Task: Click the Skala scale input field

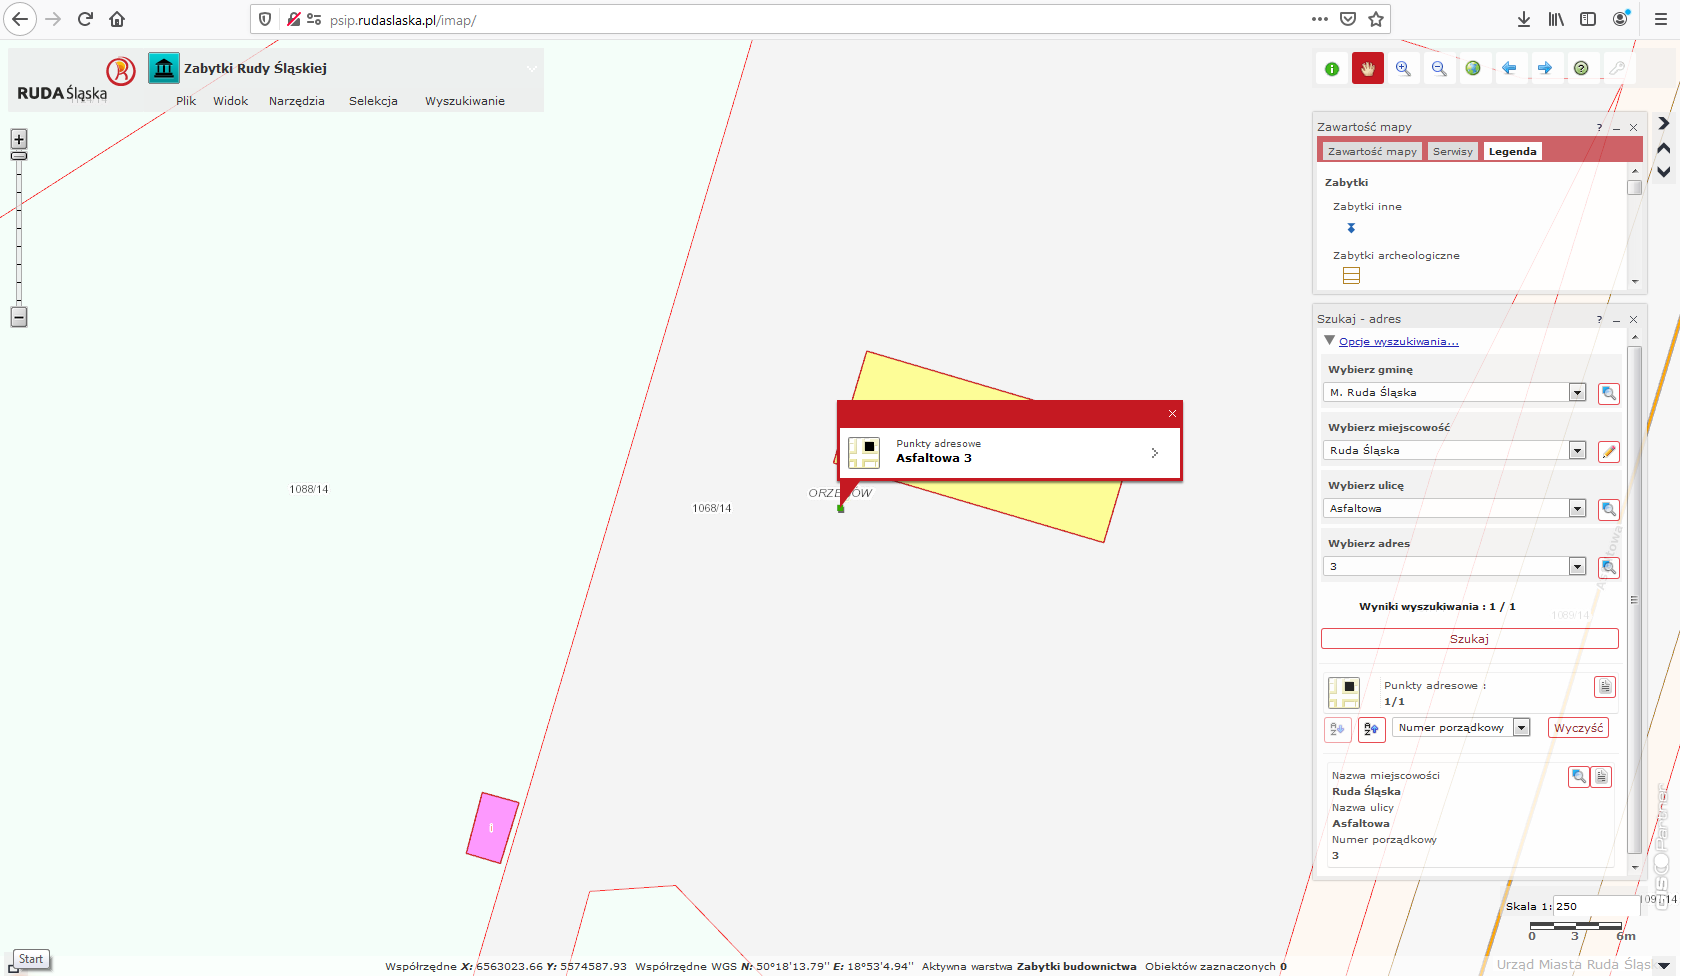Action: [1596, 906]
